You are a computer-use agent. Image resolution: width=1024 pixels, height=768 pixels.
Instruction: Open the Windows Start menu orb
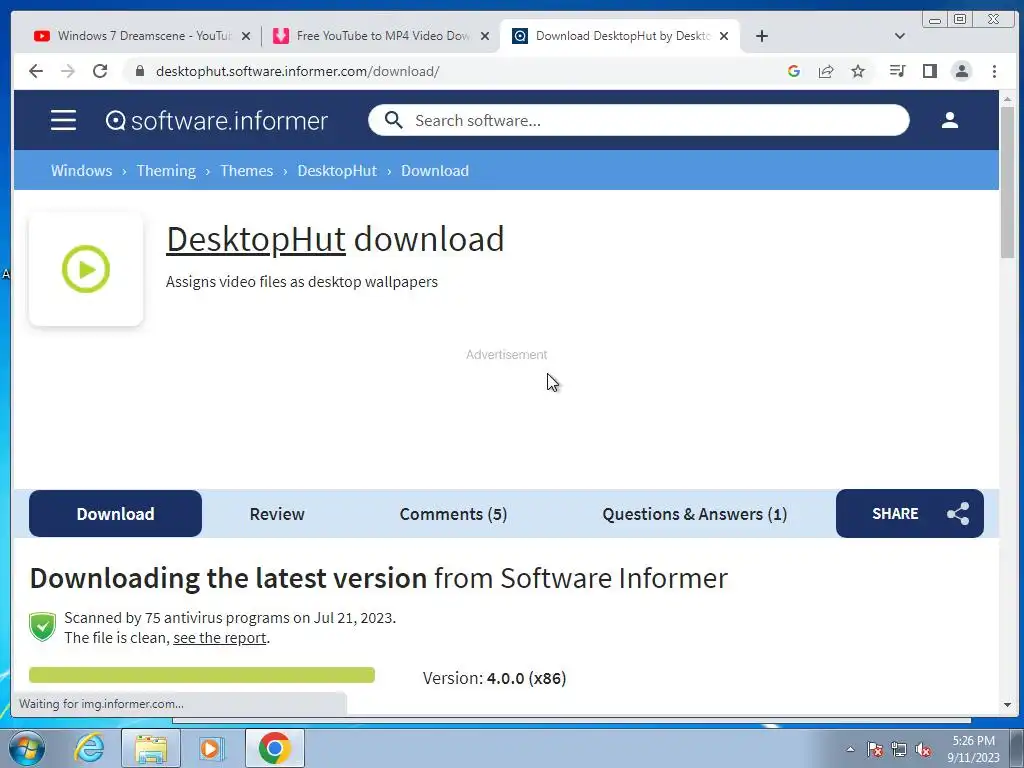point(27,748)
